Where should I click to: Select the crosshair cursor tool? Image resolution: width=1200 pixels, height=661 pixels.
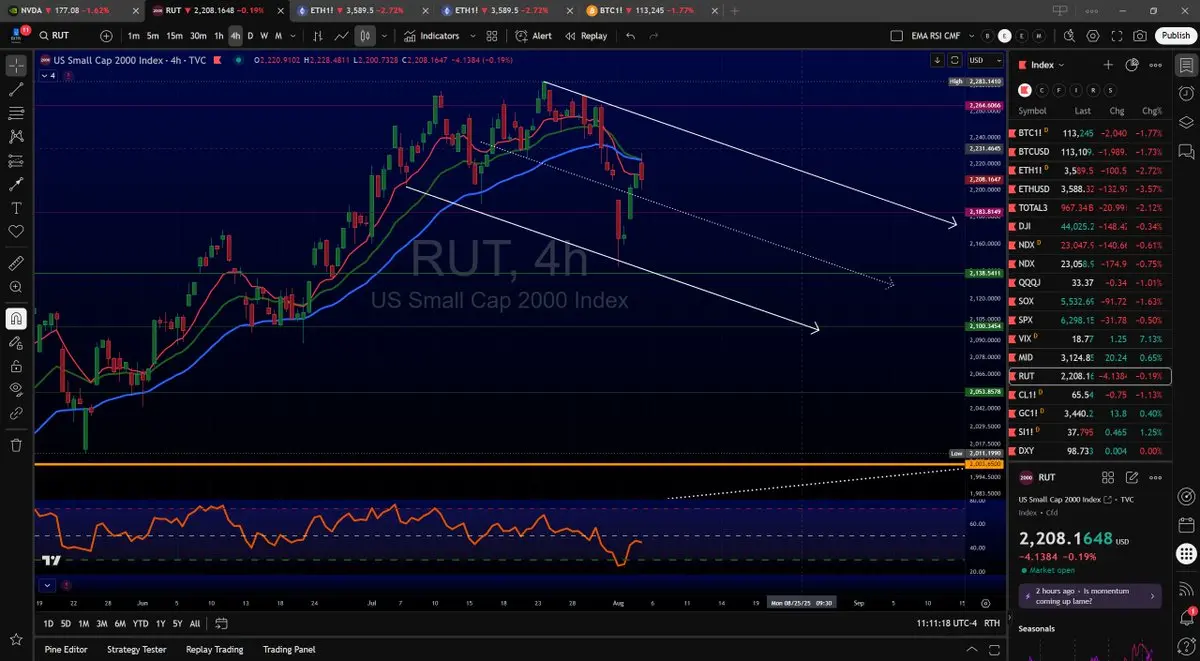(16, 66)
